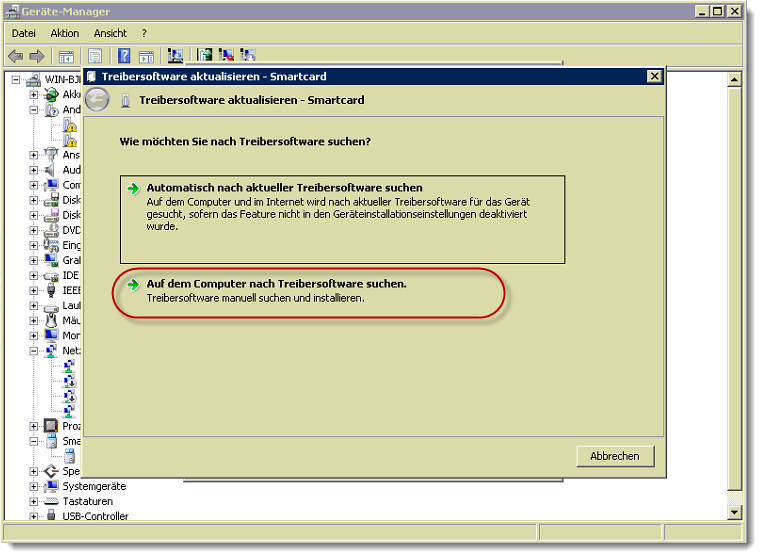Click the update driver toolbar icon

tap(205, 56)
